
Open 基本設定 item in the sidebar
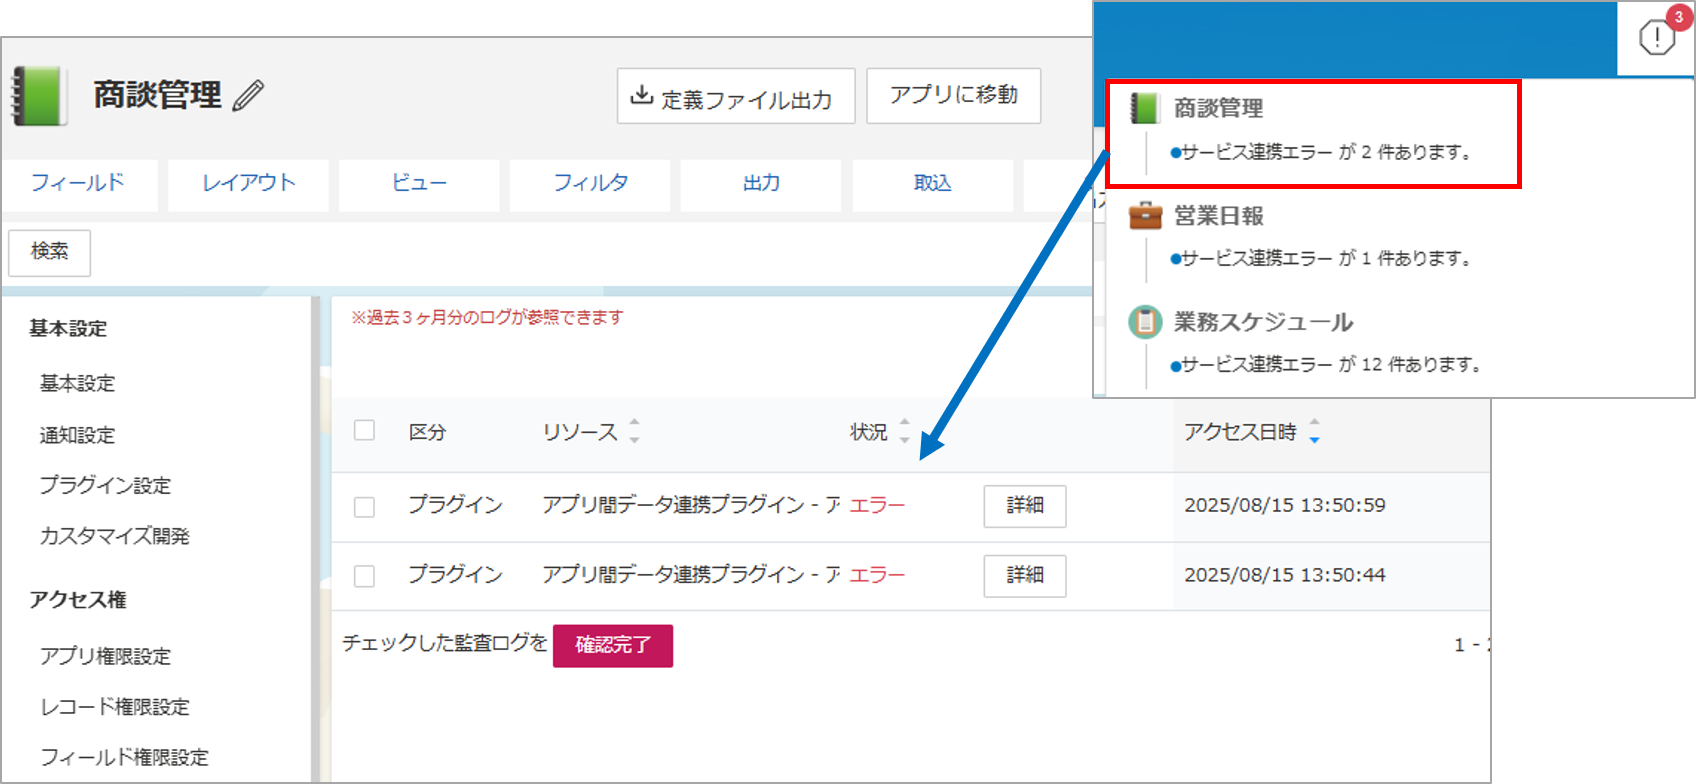click(x=77, y=384)
